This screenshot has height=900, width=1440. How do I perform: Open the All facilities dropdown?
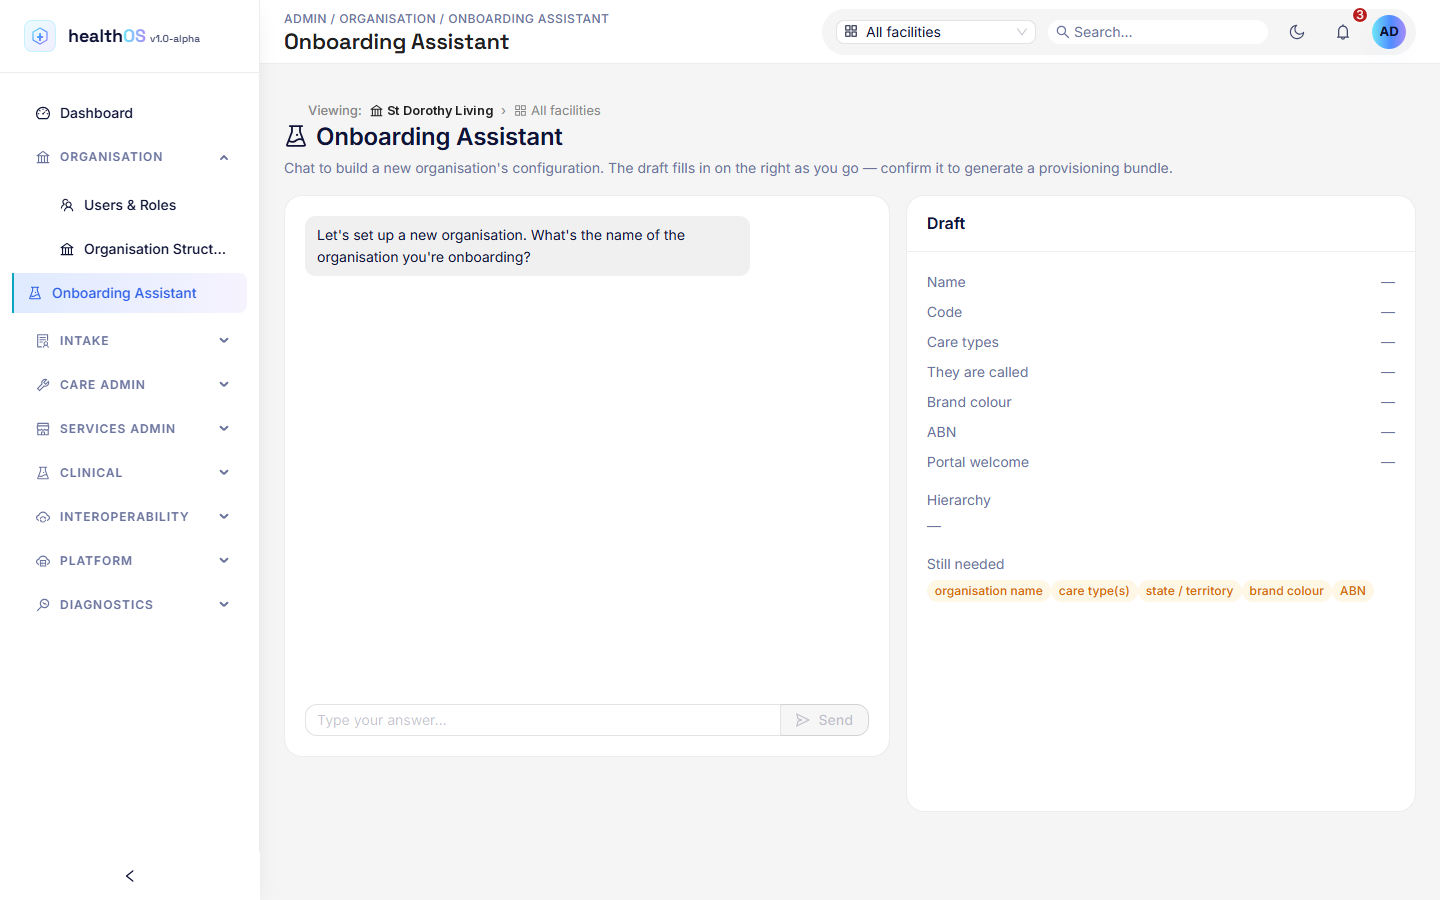tap(936, 32)
